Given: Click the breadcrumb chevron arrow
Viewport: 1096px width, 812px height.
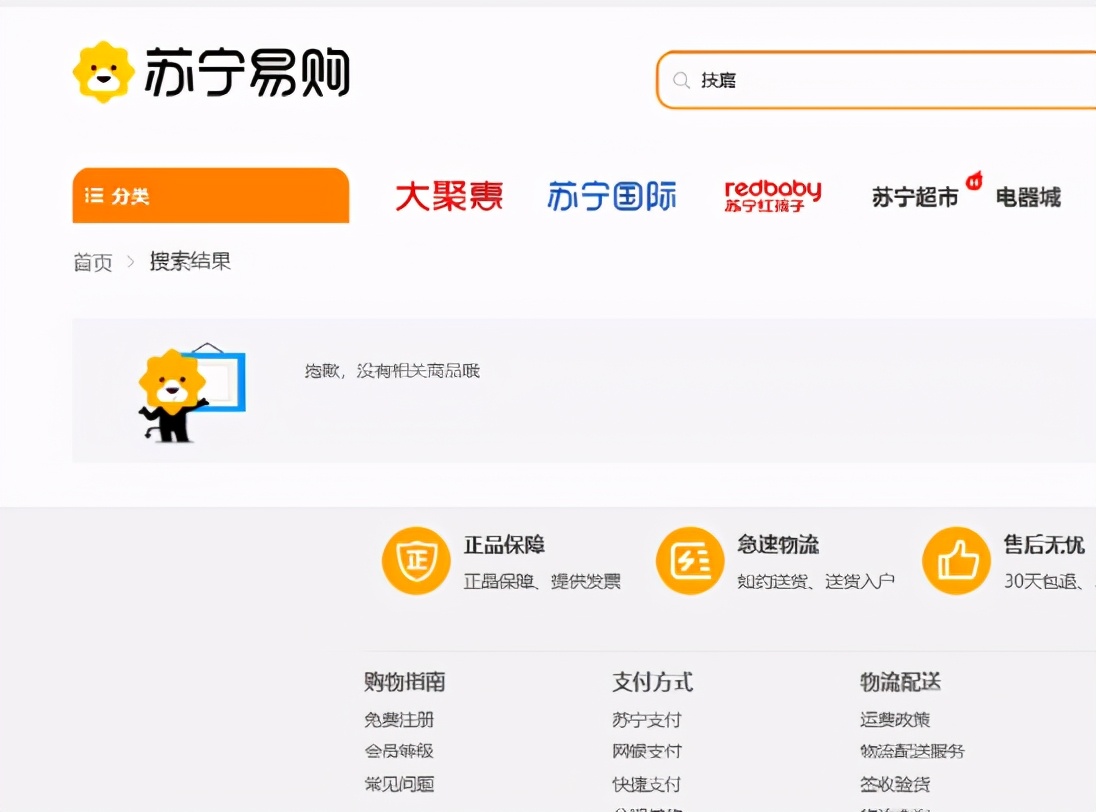Looking at the screenshot, I should coord(131,262).
